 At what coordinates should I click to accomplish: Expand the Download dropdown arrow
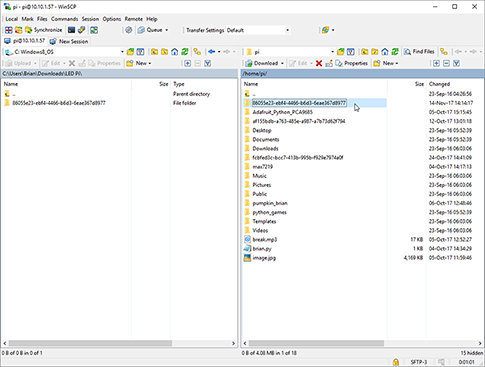coord(282,63)
